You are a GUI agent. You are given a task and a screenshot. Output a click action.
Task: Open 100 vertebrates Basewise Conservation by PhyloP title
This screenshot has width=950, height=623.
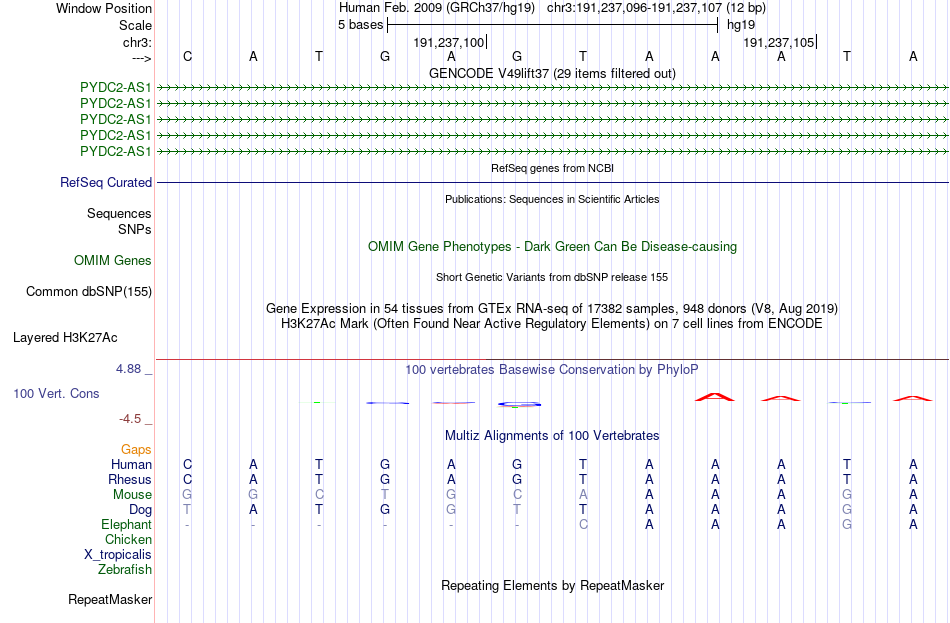tap(552, 370)
